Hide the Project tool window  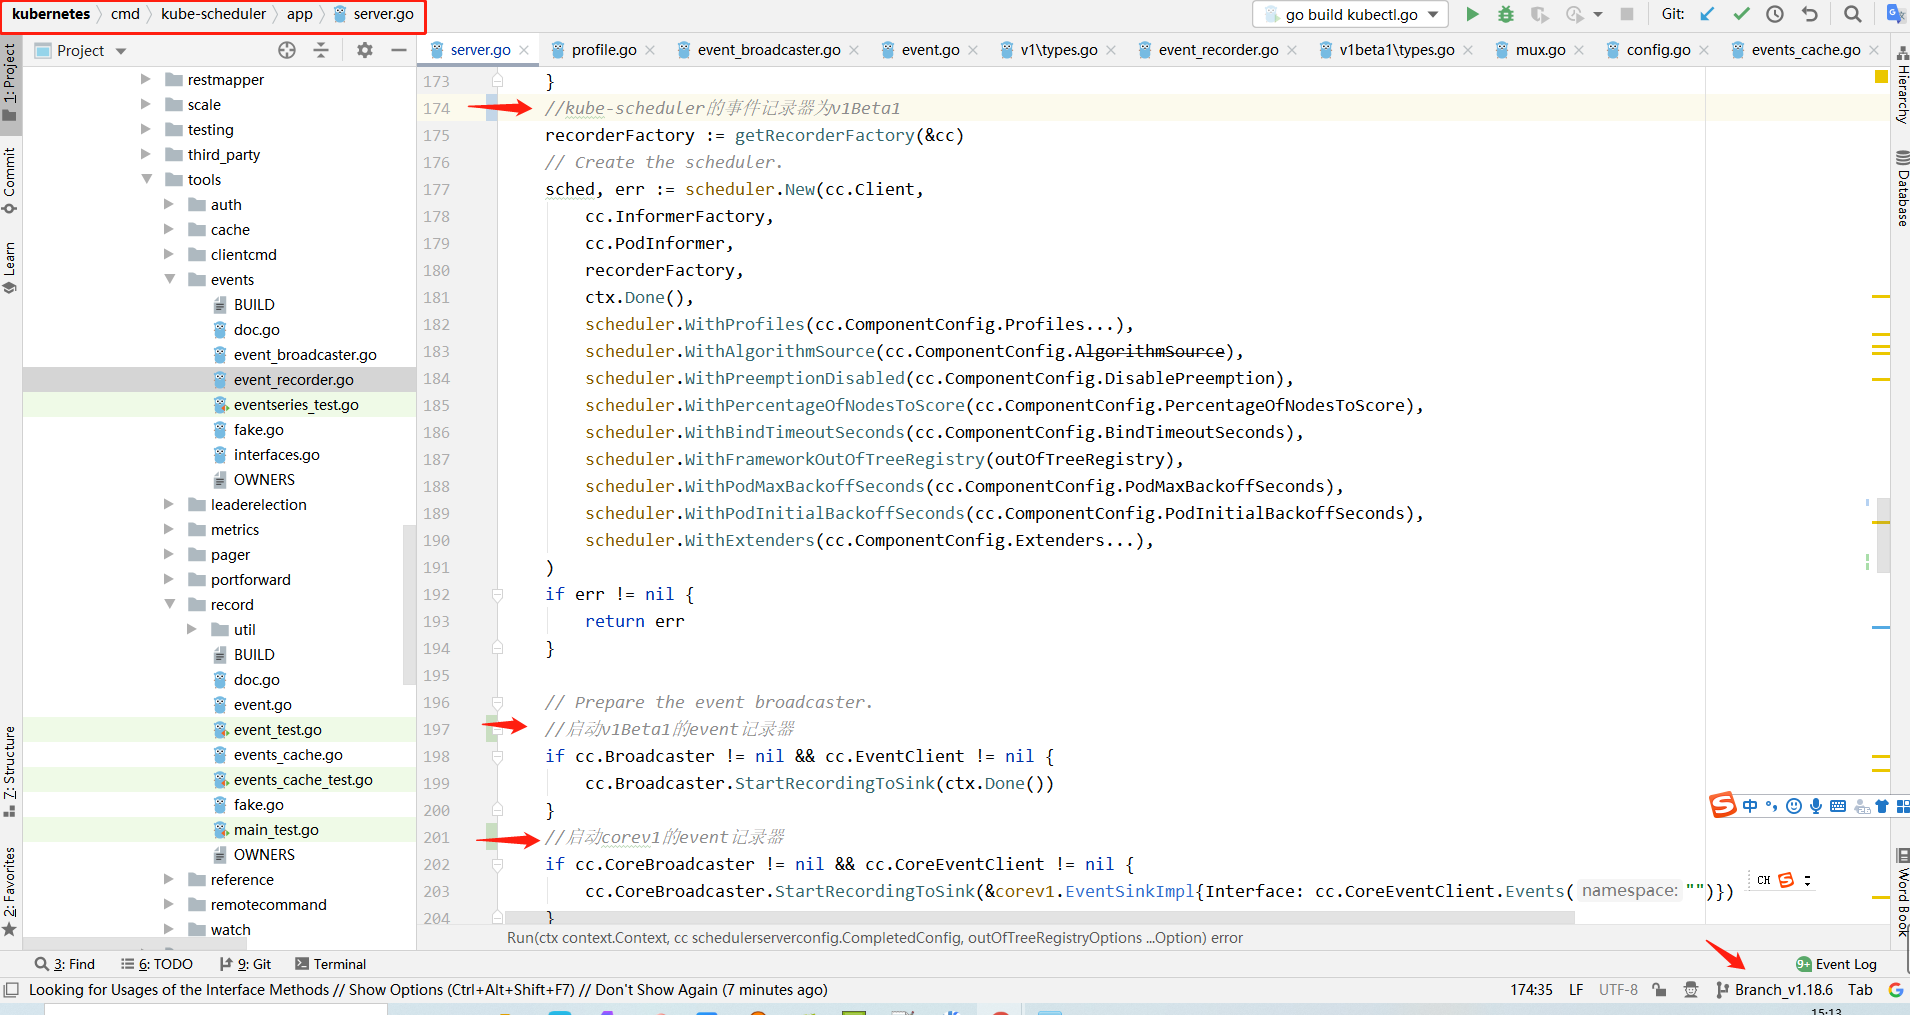[x=399, y=50]
